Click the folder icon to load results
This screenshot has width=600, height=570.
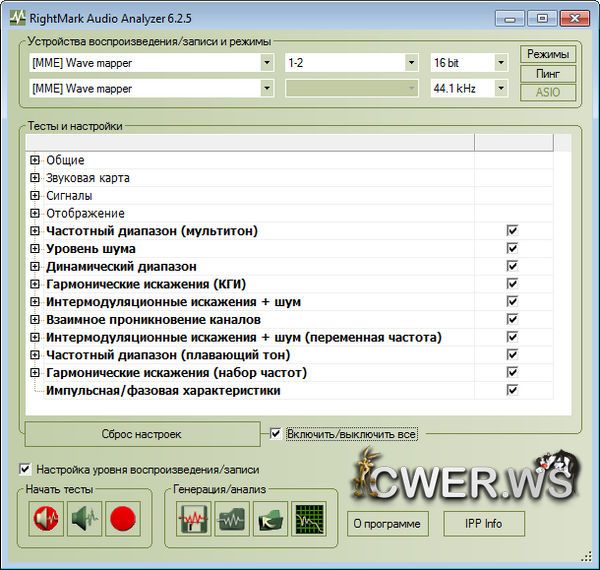coord(270,520)
